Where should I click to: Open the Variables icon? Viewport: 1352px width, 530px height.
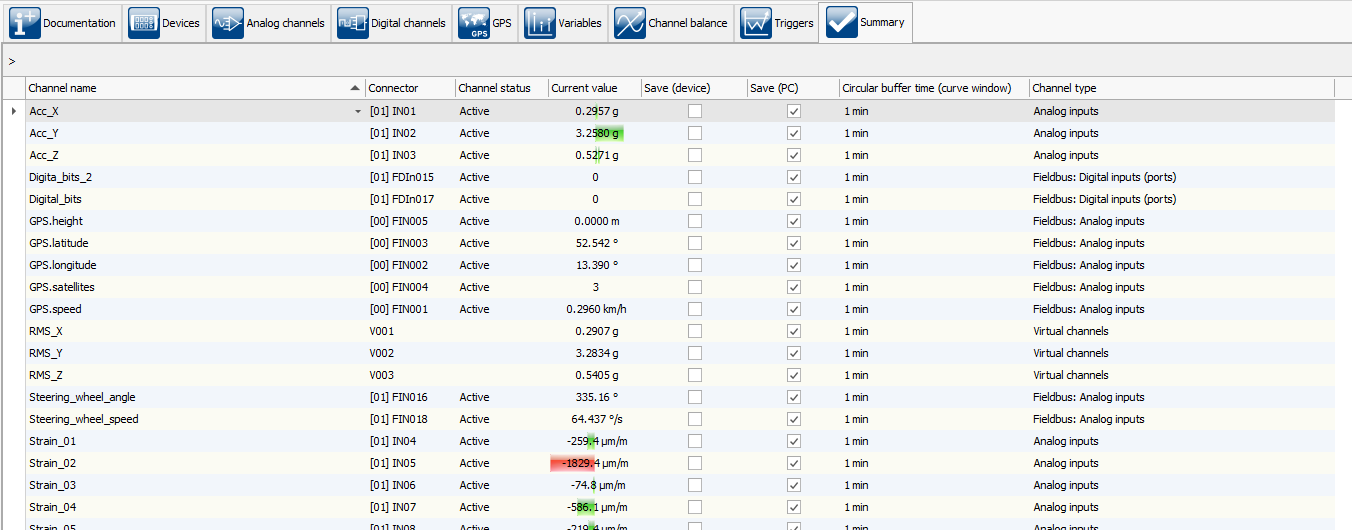[x=540, y=23]
